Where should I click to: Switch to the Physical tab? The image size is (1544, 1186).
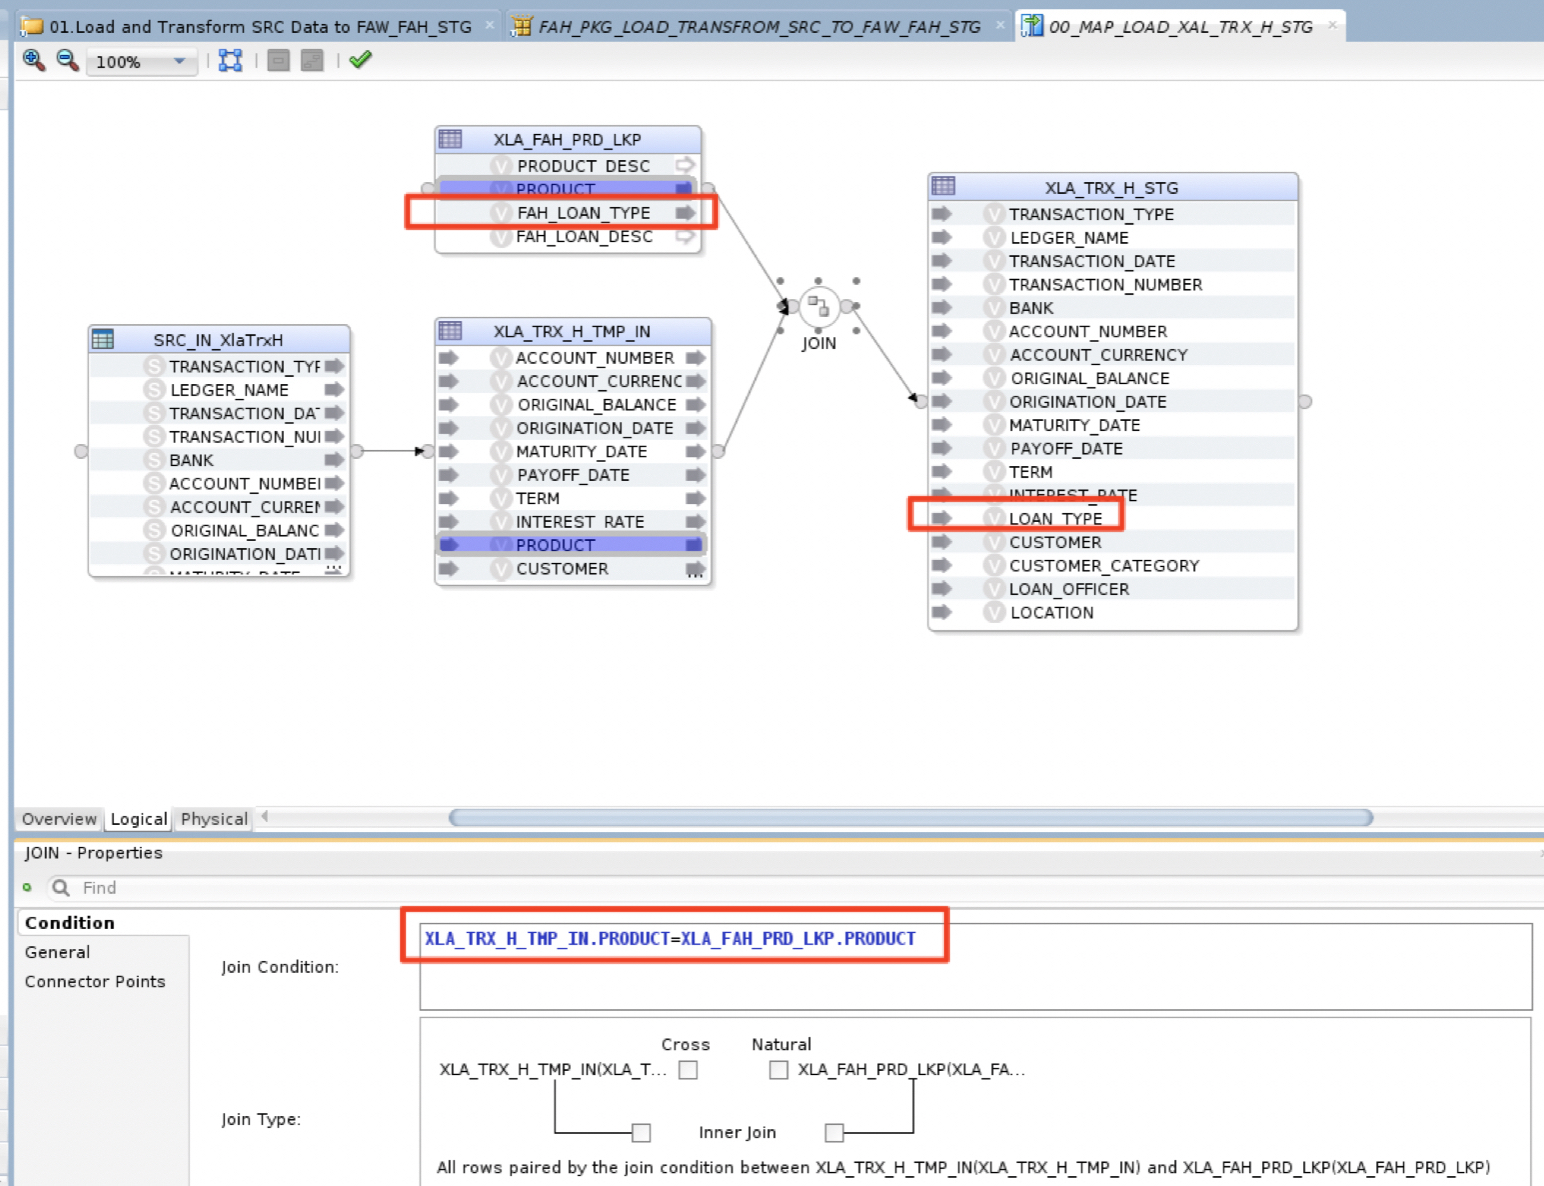coord(214,819)
